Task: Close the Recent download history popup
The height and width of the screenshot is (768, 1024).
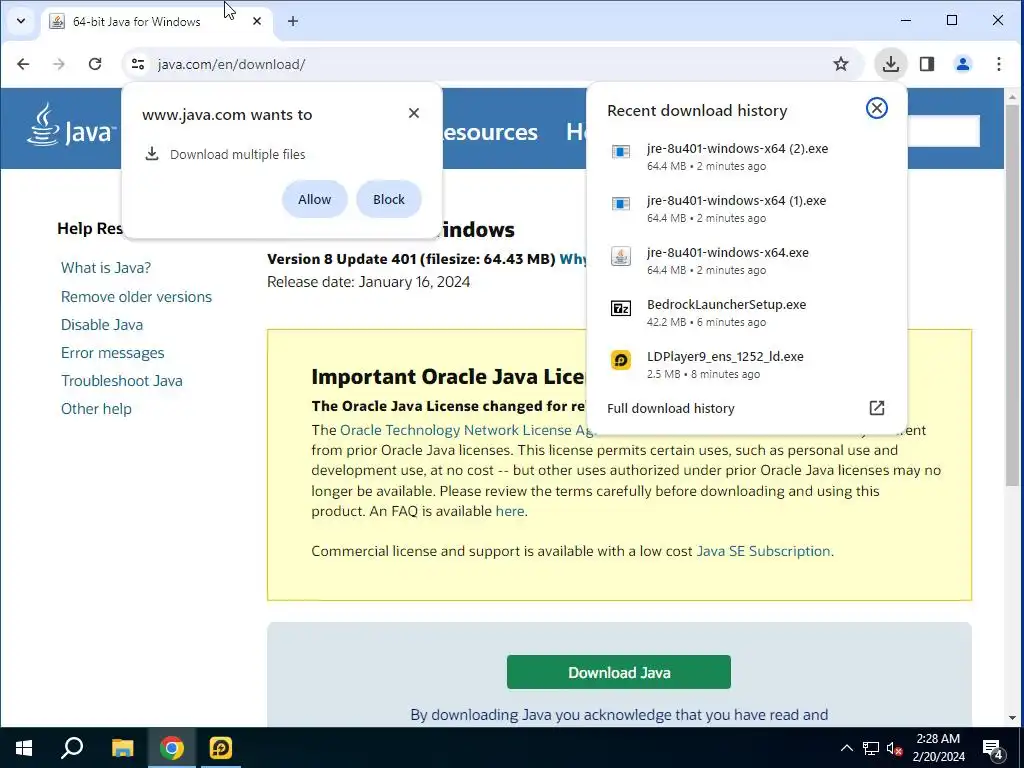Action: coord(876,108)
